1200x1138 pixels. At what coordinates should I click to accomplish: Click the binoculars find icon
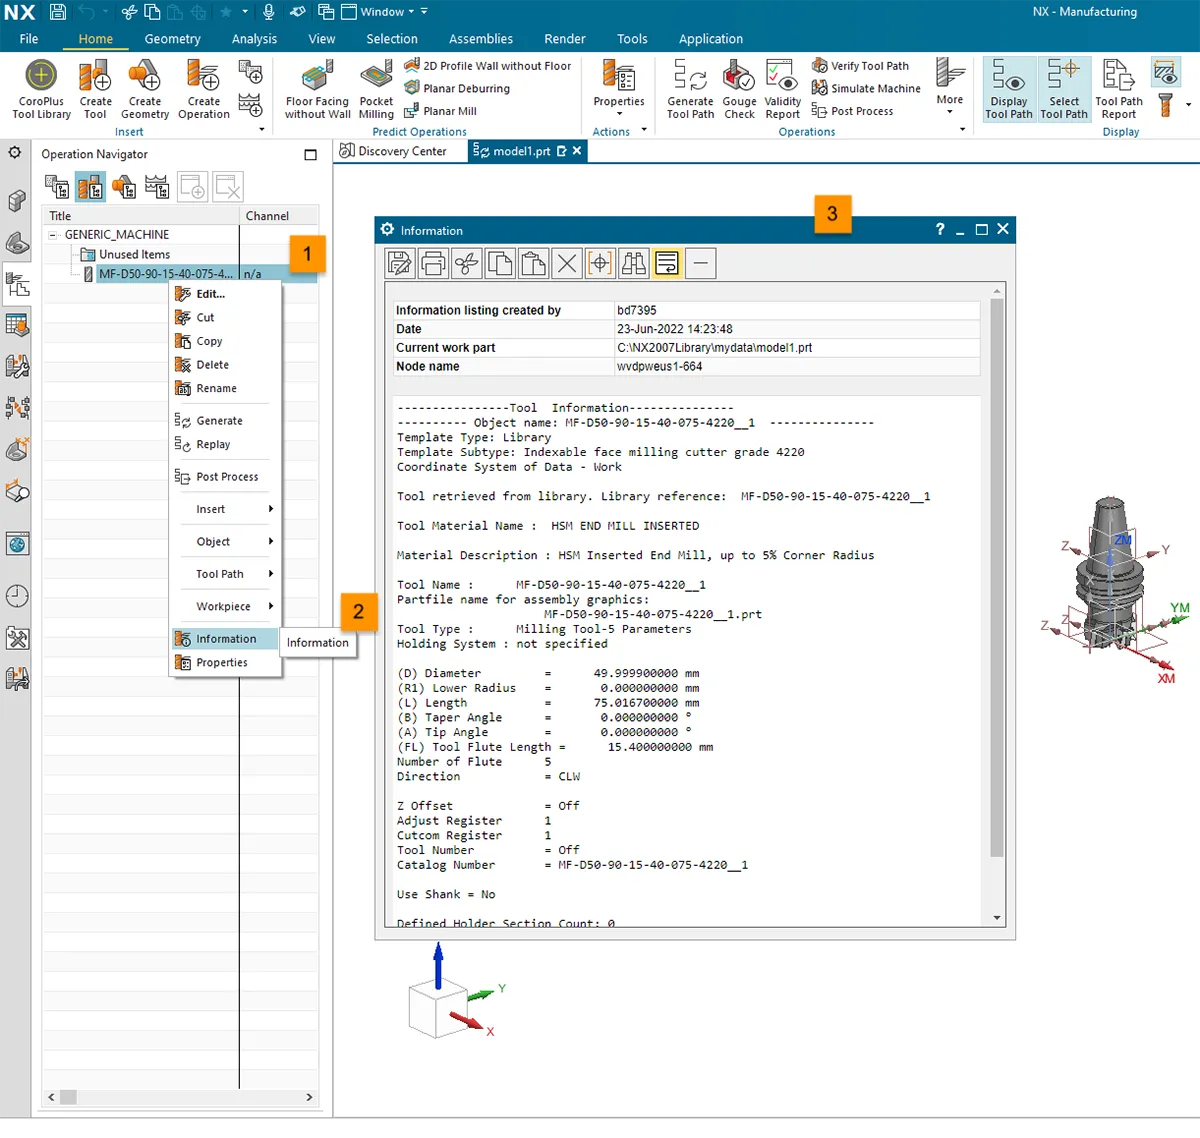point(634,264)
